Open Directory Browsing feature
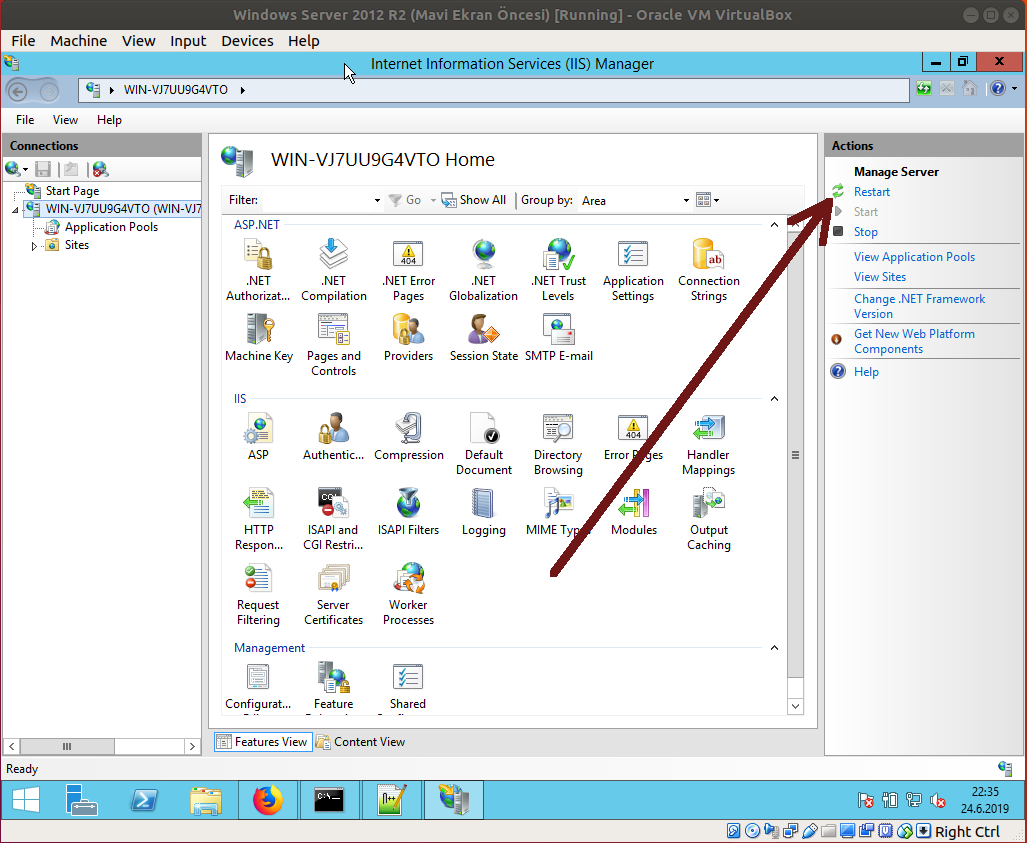Image resolution: width=1027 pixels, height=843 pixels. pos(558,444)
